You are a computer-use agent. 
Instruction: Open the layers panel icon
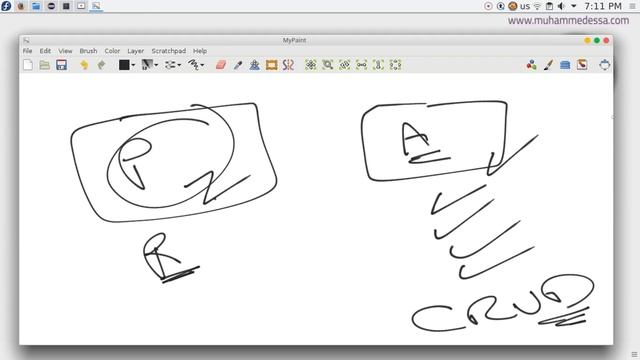point(565,65)
